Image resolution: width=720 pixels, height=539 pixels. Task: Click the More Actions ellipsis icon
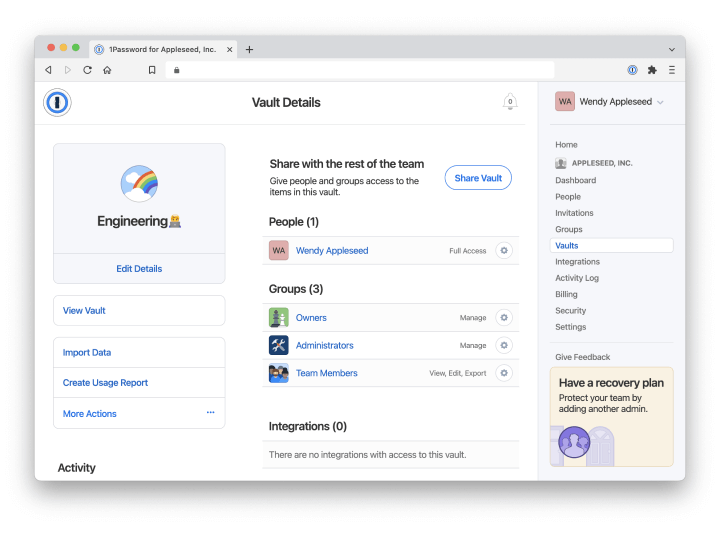pyautogui.click(x=210, y=413)
